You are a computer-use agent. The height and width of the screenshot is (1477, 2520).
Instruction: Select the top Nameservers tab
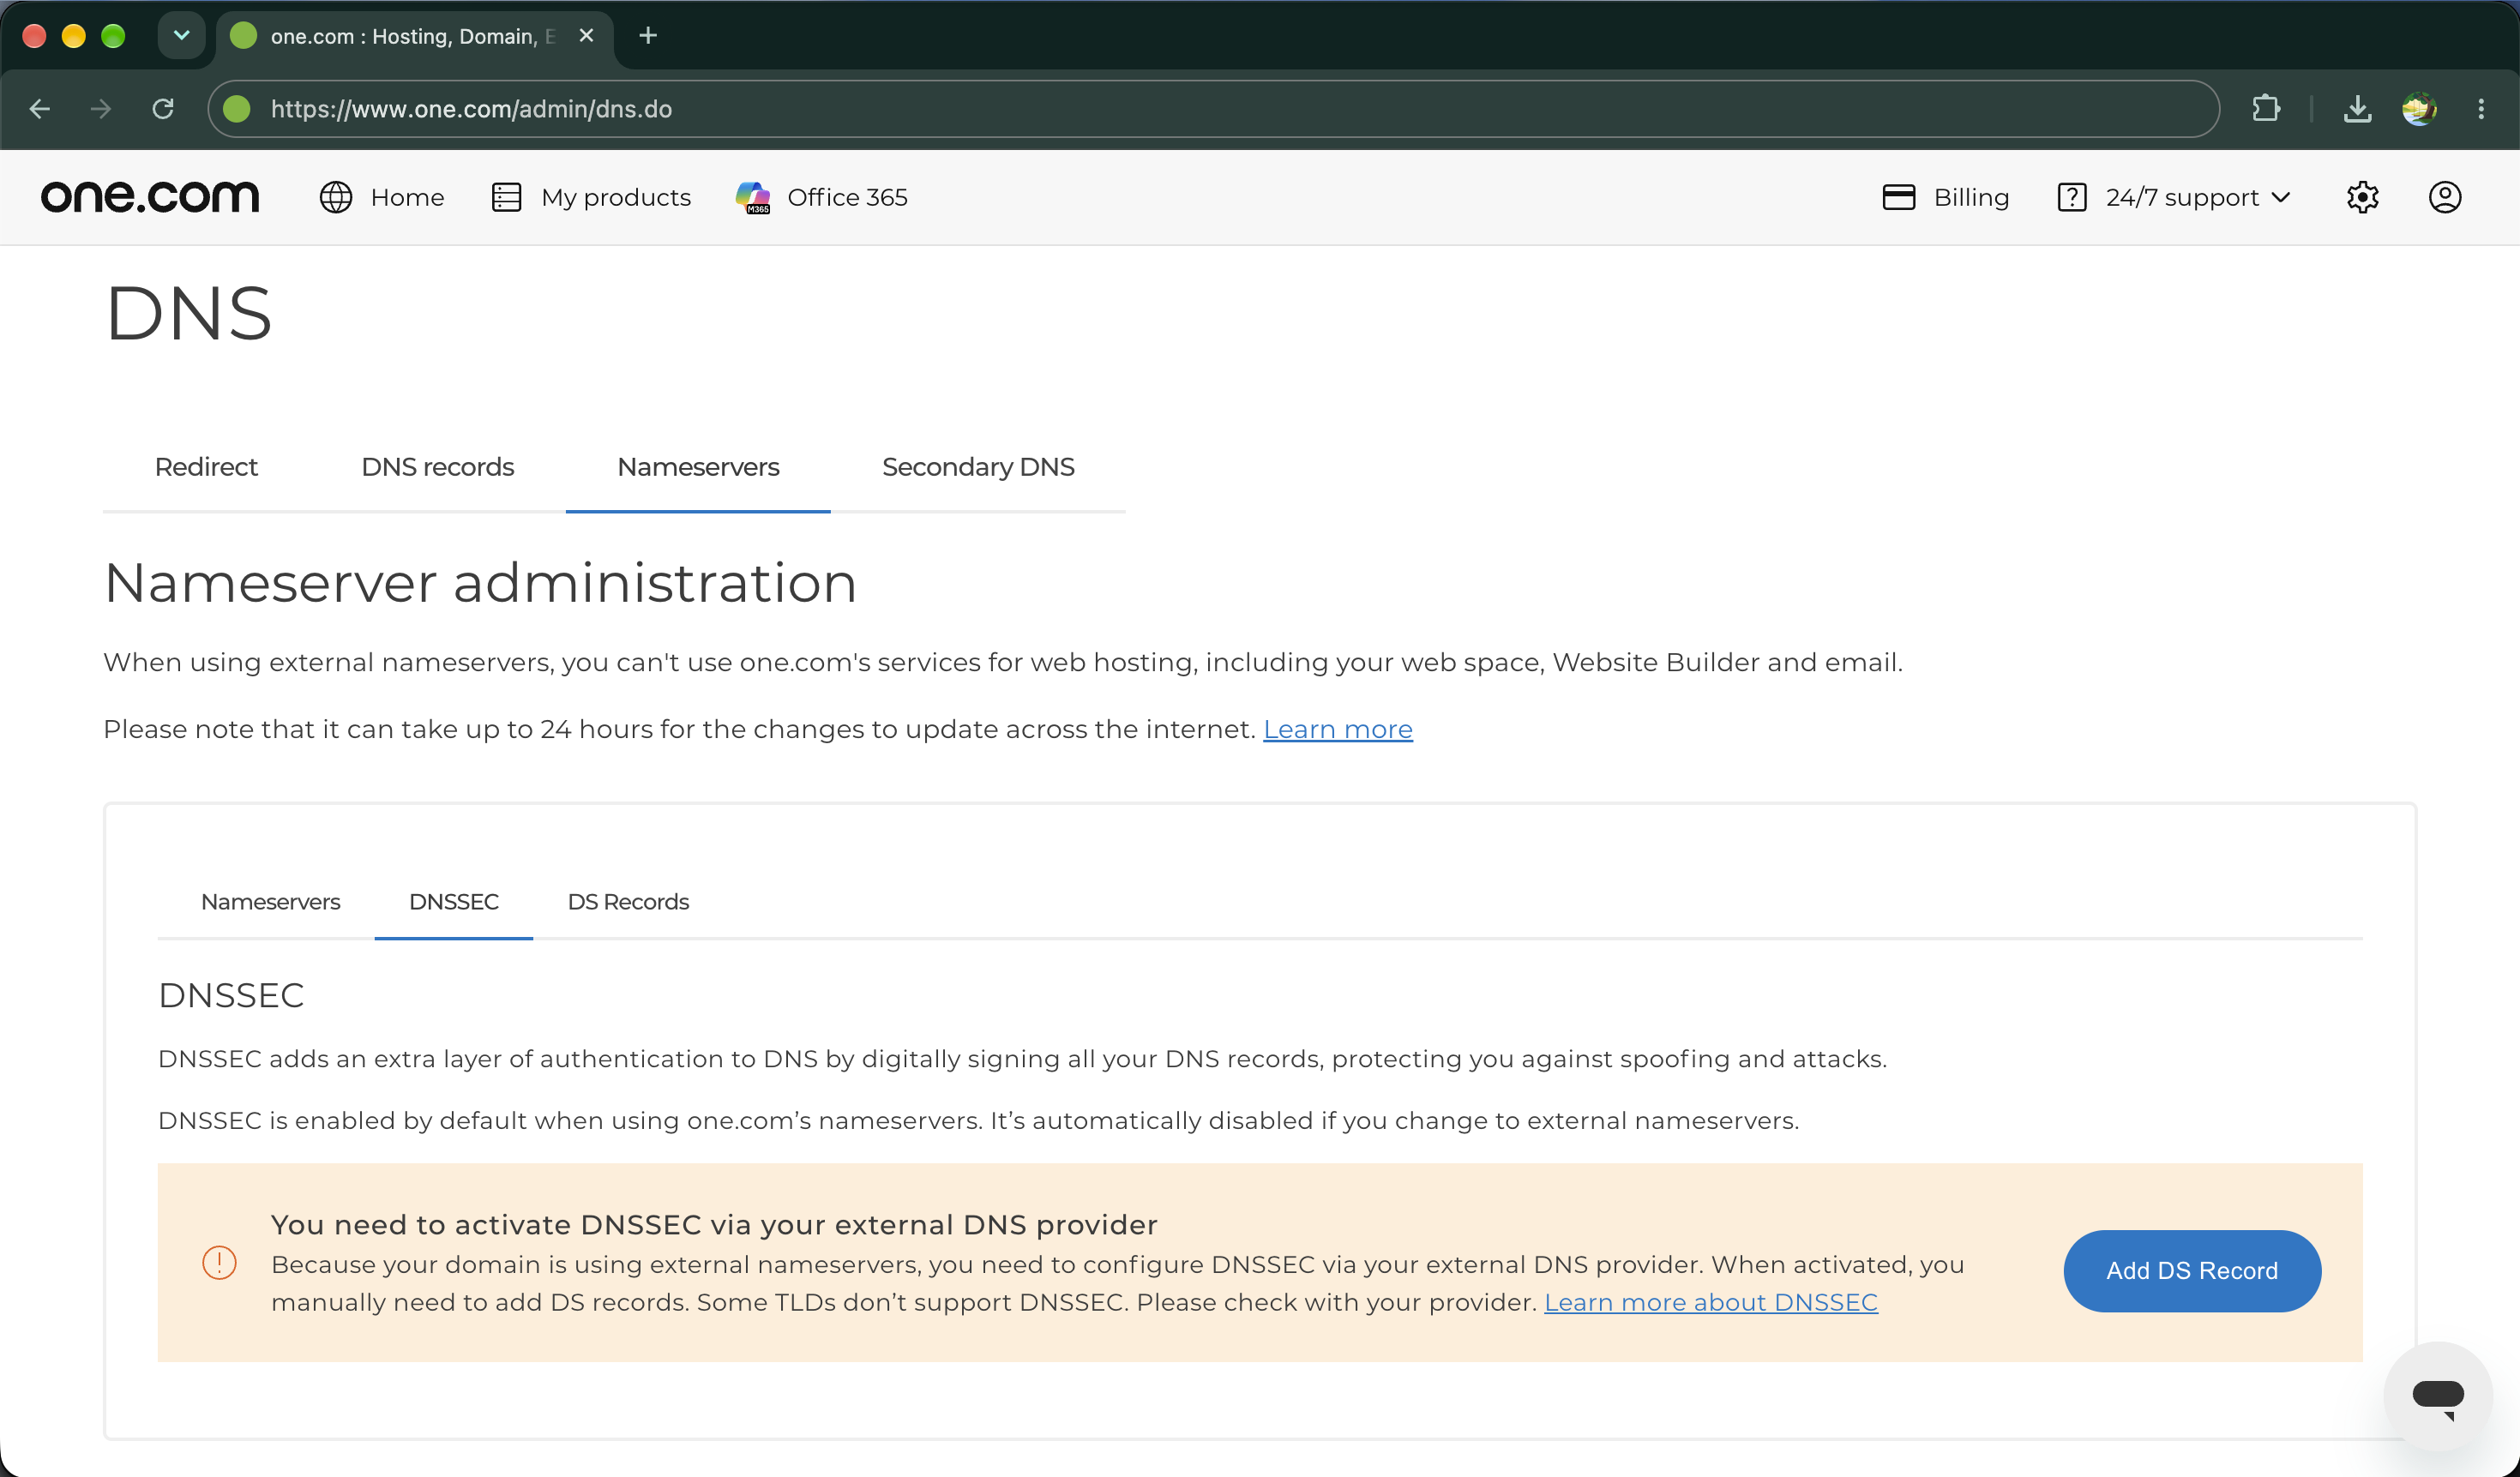pyautogui.click(x=698, y=467)
